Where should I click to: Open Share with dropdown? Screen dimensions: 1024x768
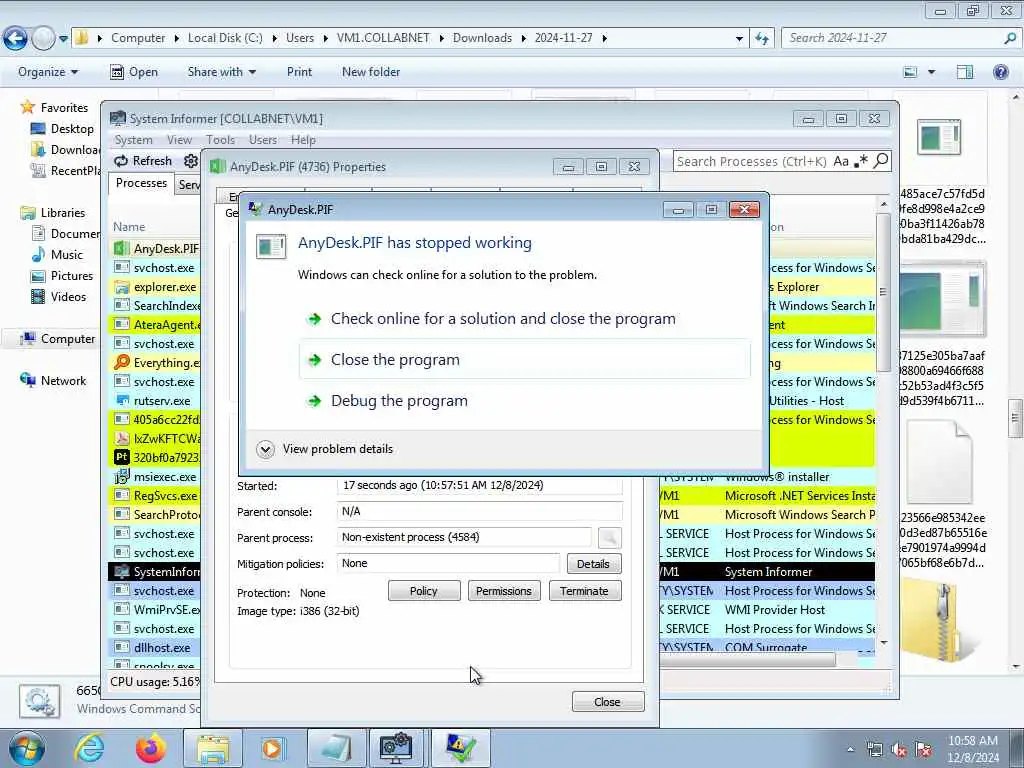(221, 72)
